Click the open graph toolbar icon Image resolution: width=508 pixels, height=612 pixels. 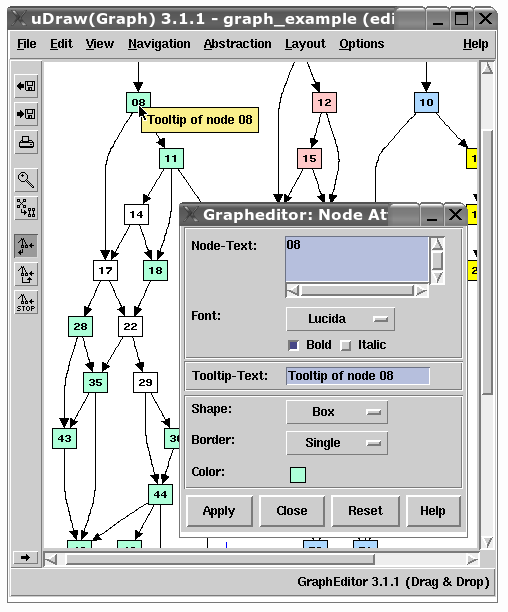[26, 86]
